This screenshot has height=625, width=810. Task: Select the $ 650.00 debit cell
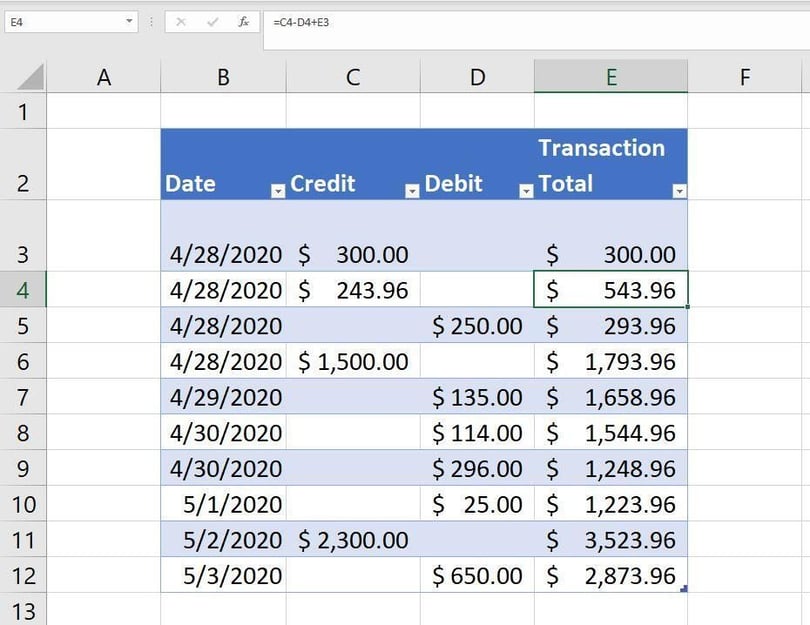[x=477, y=575]
